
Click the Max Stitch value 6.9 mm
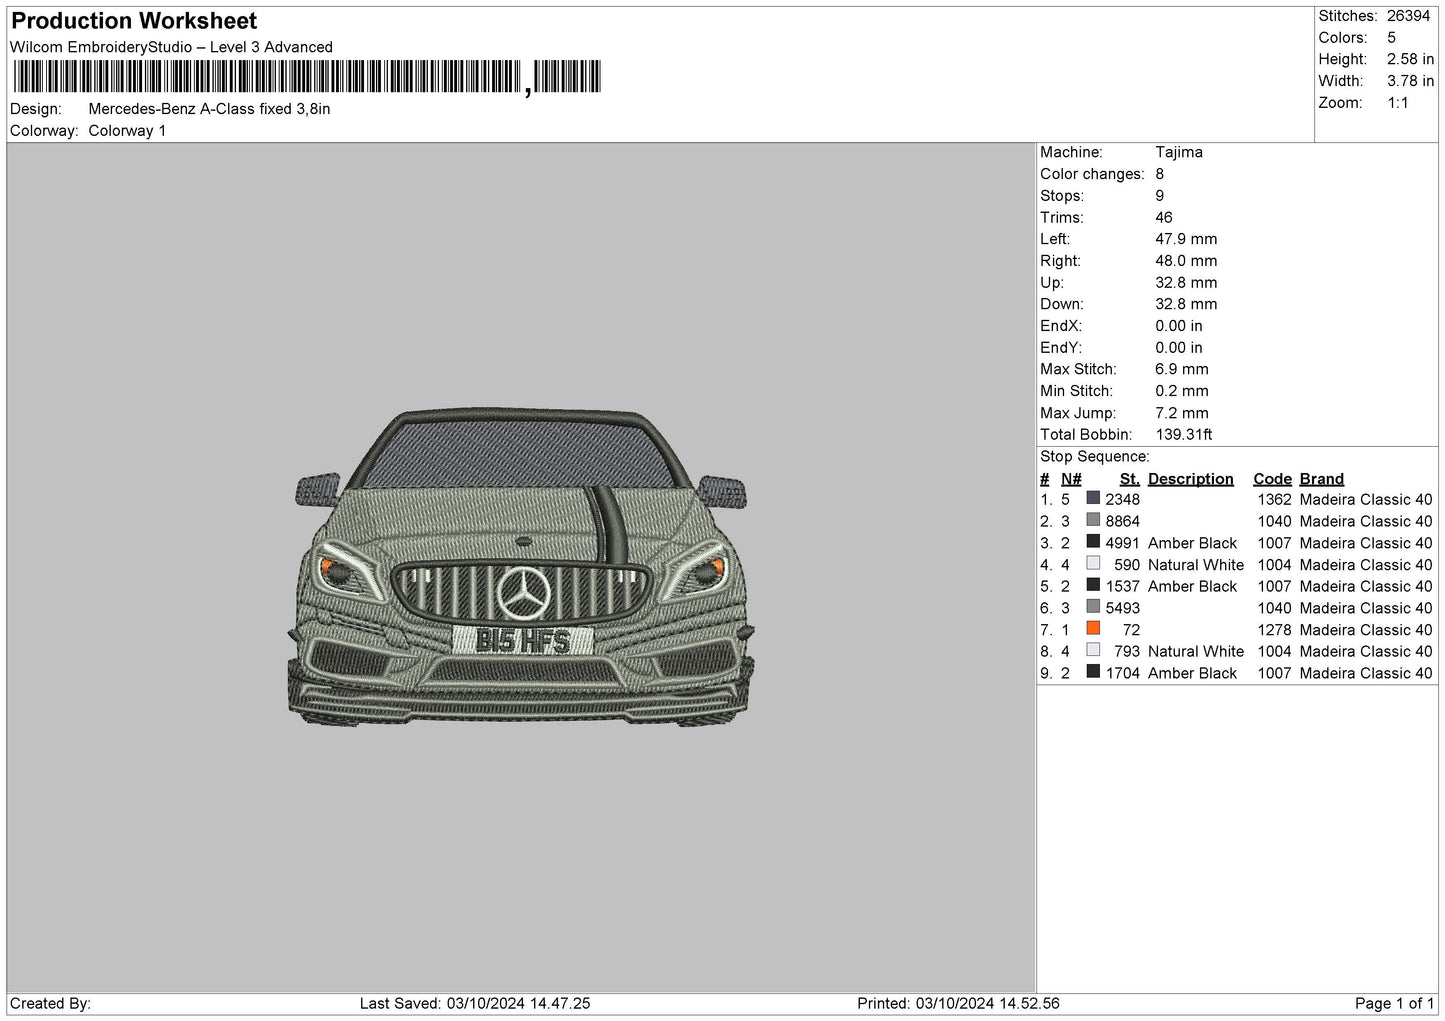tap(1182, 369)
